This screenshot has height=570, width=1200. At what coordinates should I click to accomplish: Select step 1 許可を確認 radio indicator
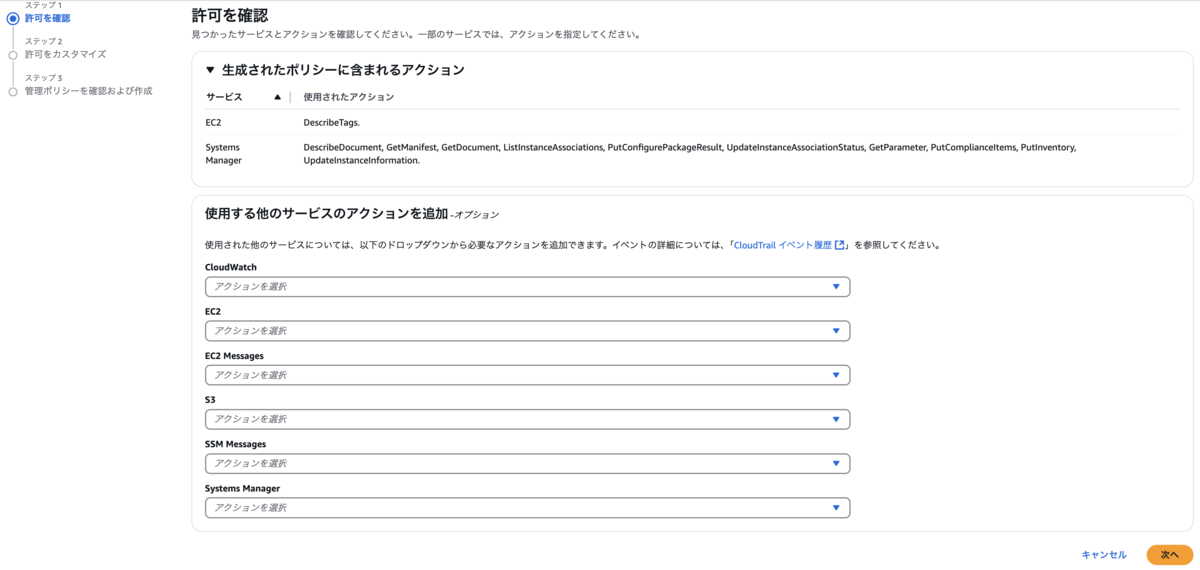pyautogui.click(x=13, y=18)
